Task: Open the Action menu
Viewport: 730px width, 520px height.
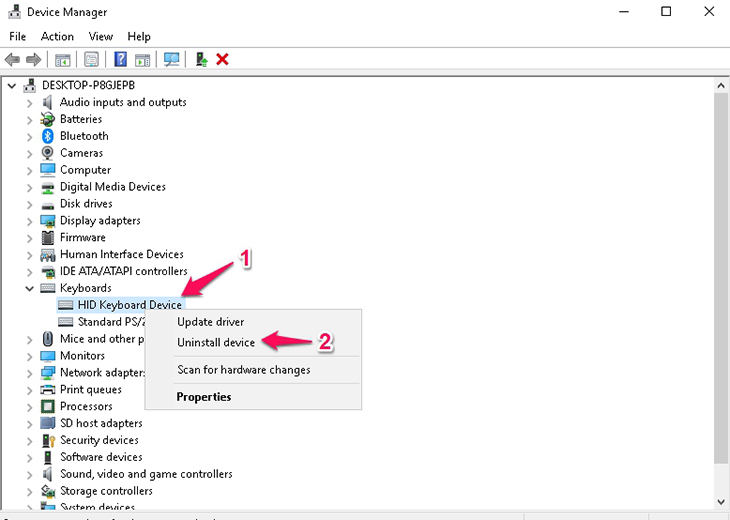Action: 57,36
